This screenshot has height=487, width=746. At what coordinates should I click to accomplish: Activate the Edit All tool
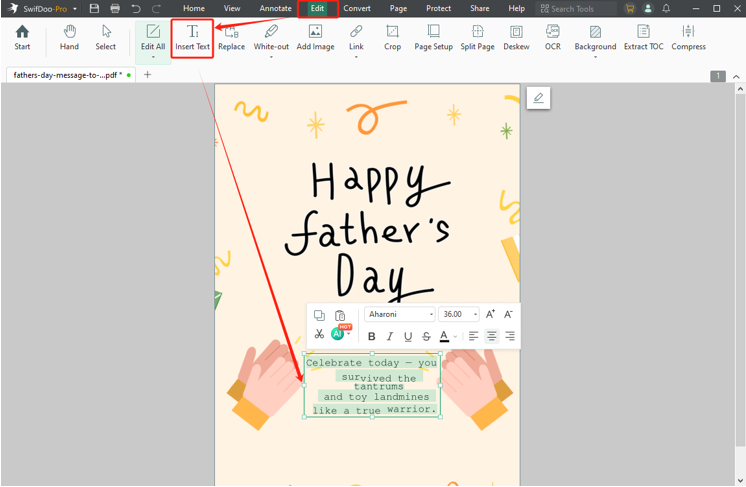coord(153,38)
